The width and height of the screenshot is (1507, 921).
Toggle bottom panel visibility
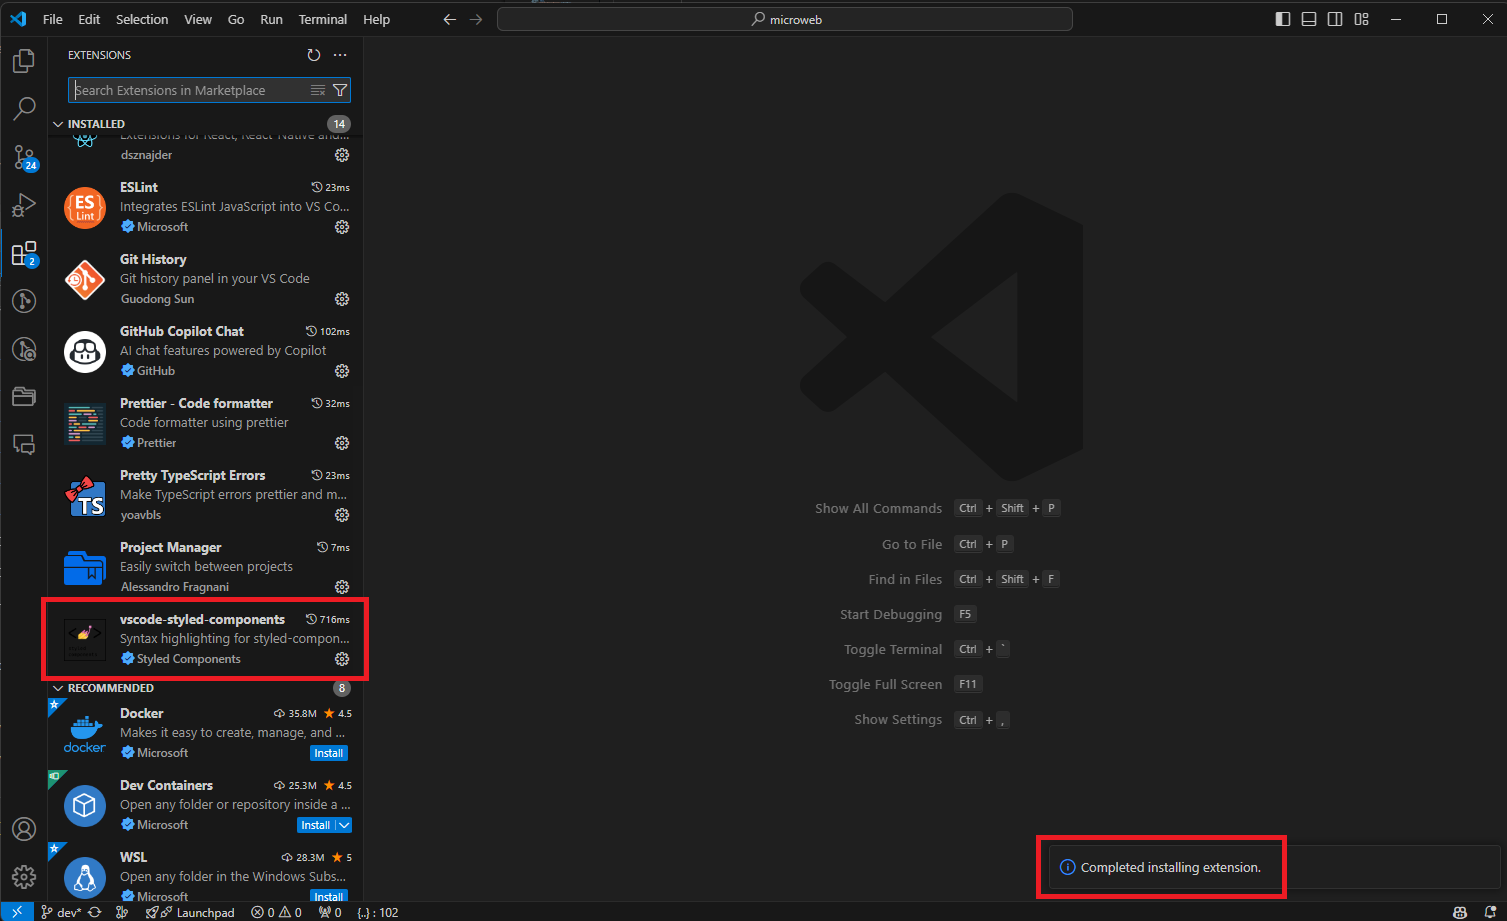pos(1309,19)
